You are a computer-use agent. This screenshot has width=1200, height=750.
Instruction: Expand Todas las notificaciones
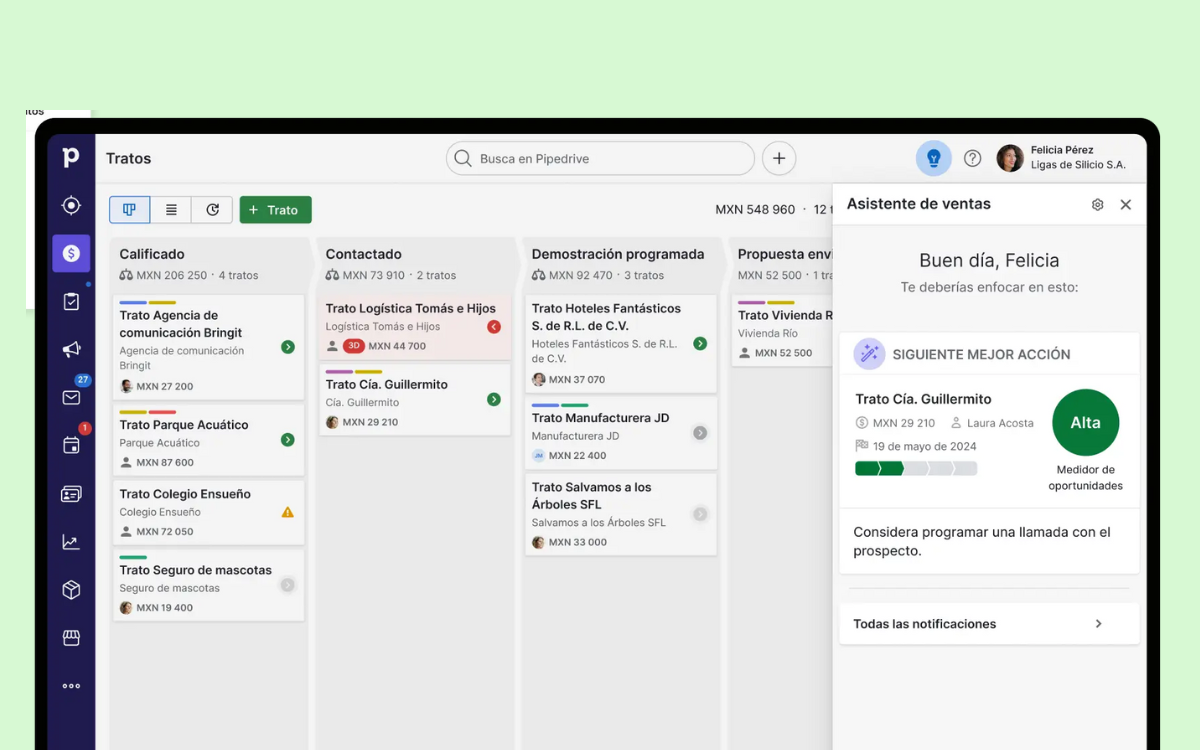point(988,624)
